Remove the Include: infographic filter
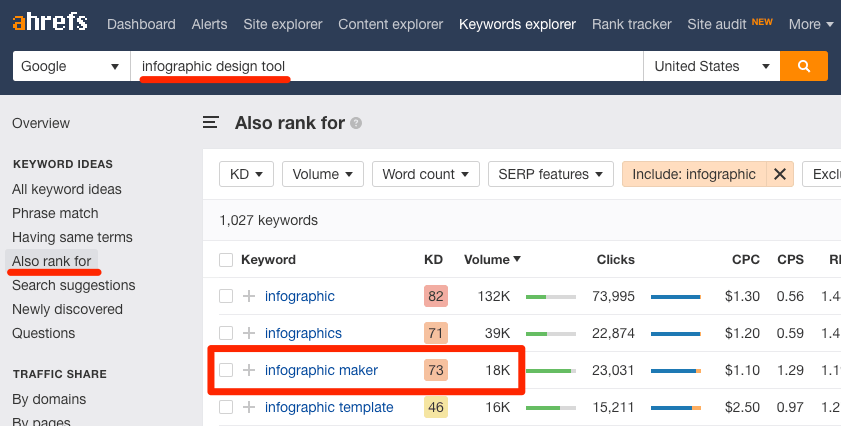Screen dimensions: 841x426 point(780,174)
